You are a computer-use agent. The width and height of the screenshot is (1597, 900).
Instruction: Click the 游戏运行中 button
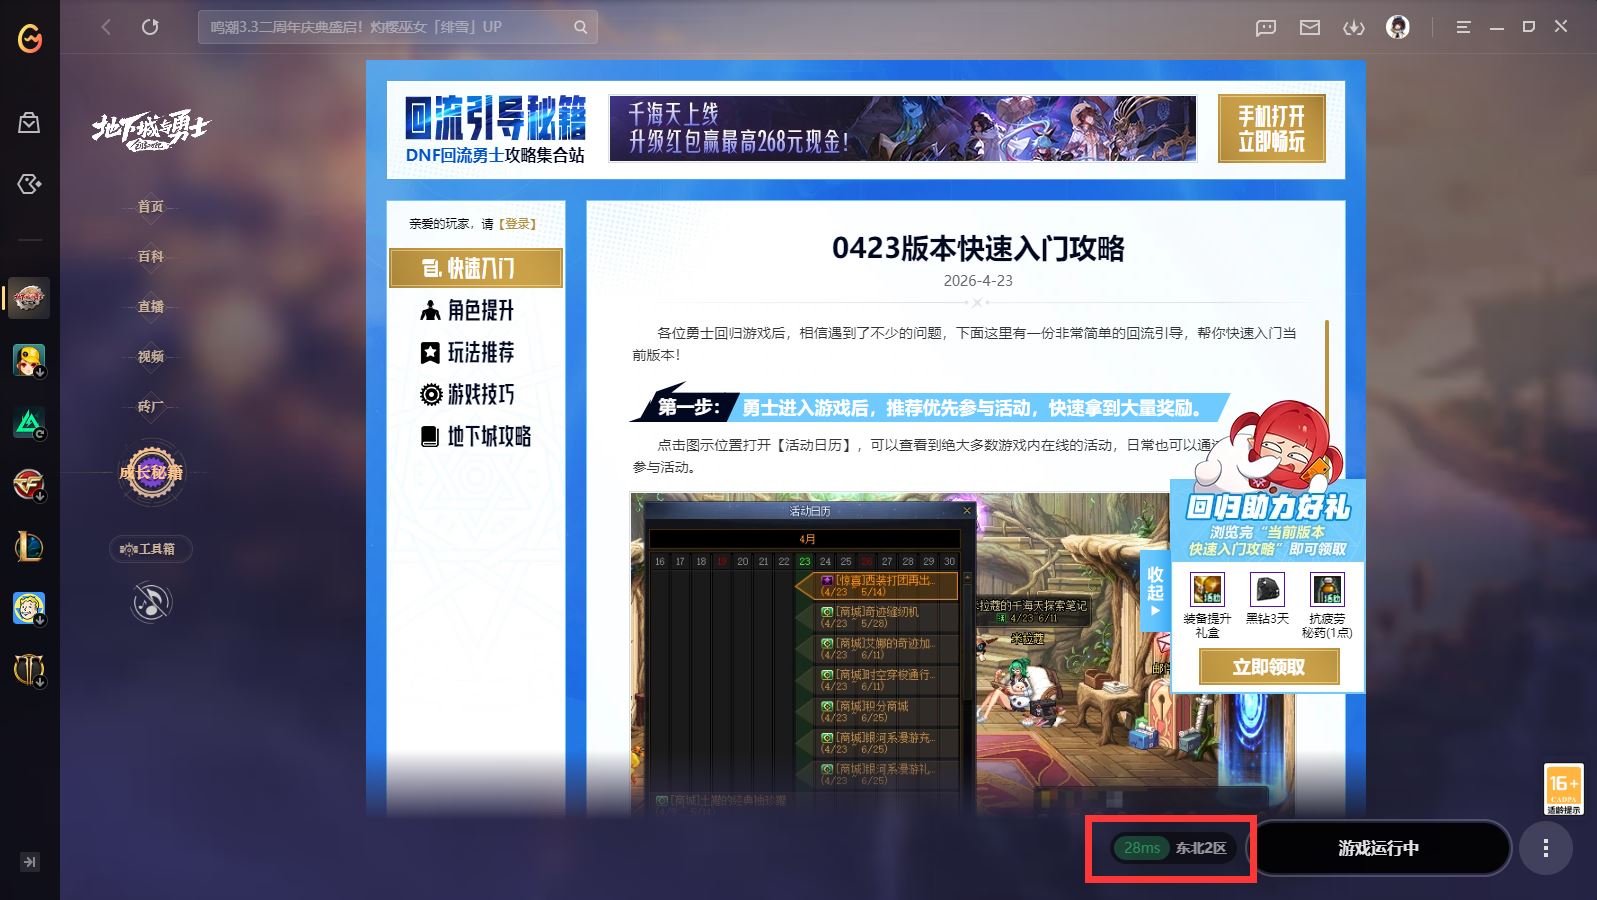1379,848
